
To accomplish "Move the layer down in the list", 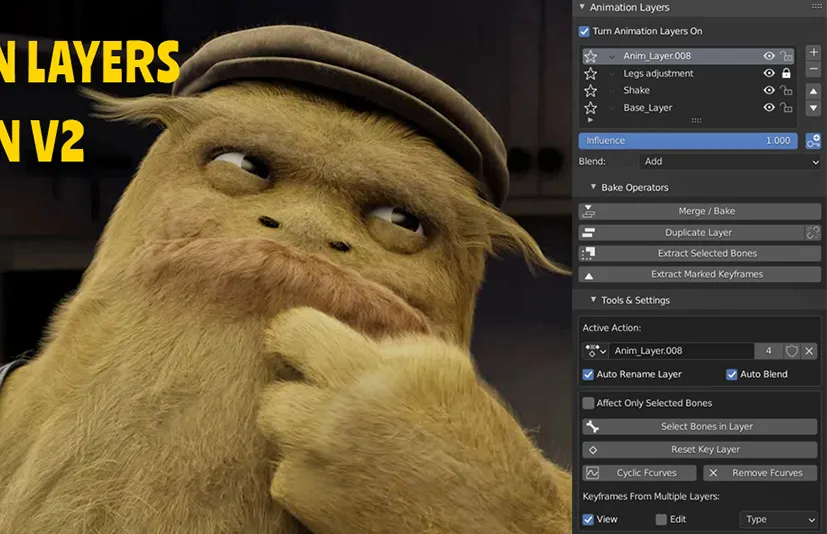I will tap(813, 107).
